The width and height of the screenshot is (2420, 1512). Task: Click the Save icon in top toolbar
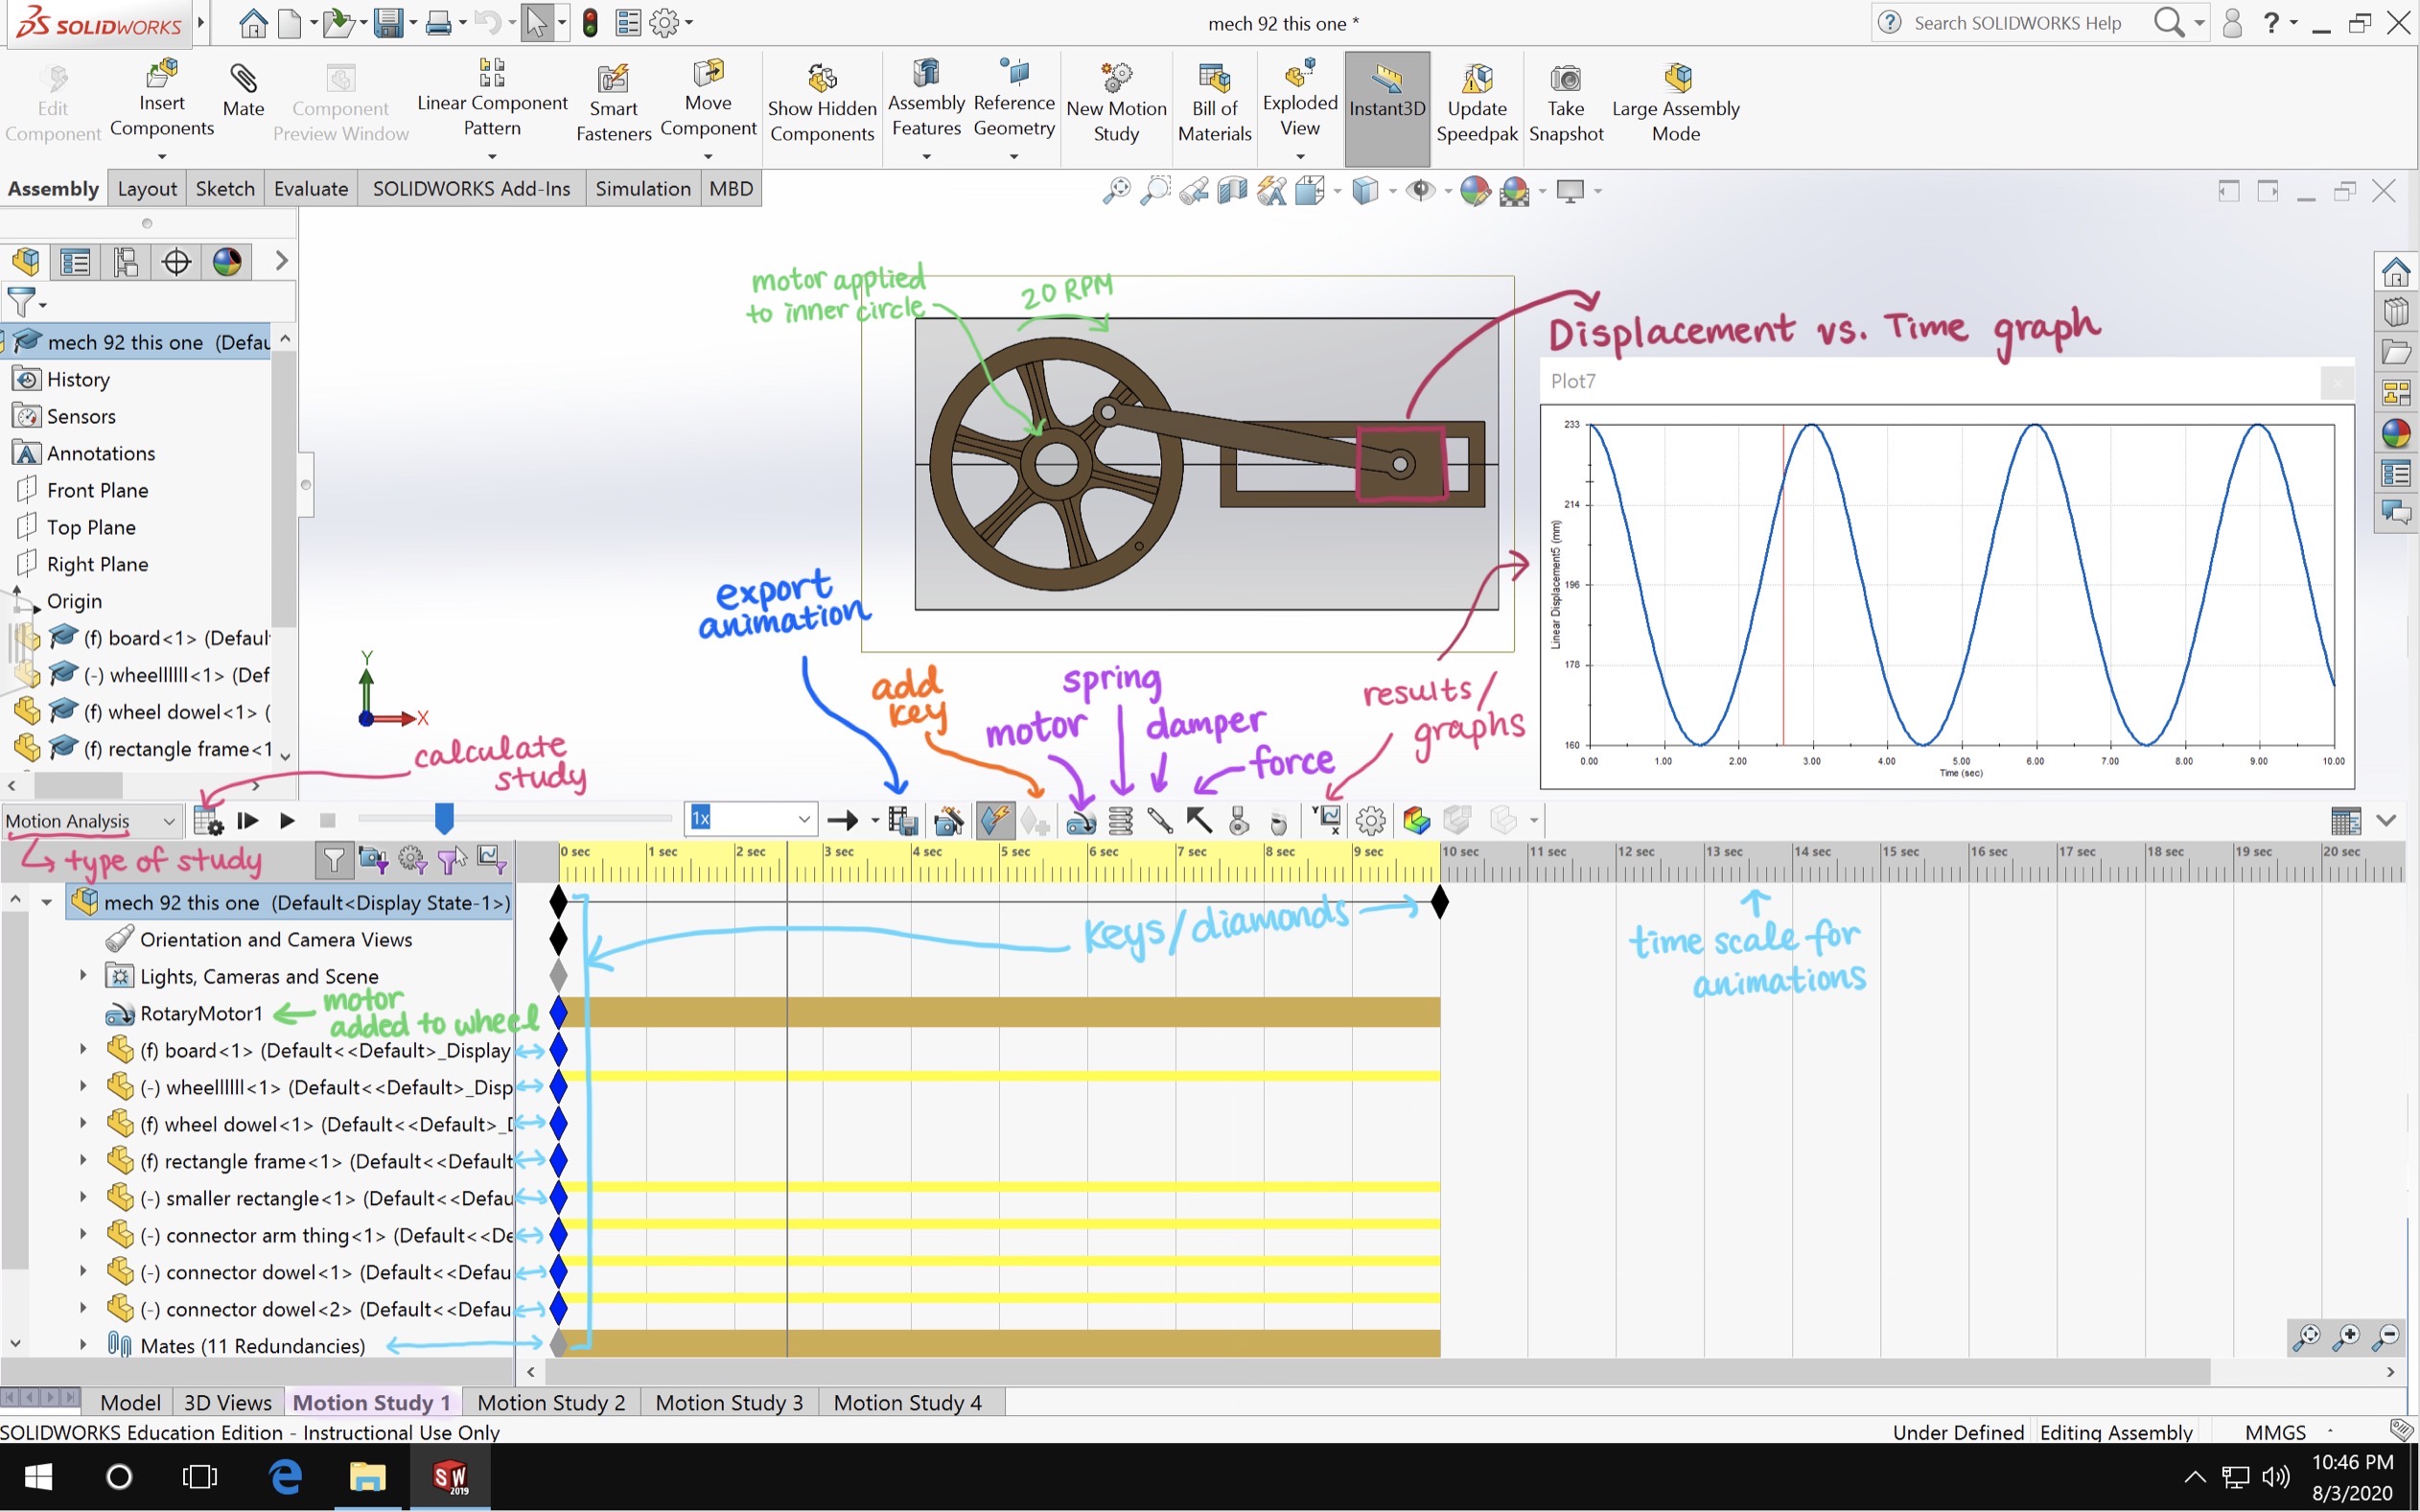(388, 22)
